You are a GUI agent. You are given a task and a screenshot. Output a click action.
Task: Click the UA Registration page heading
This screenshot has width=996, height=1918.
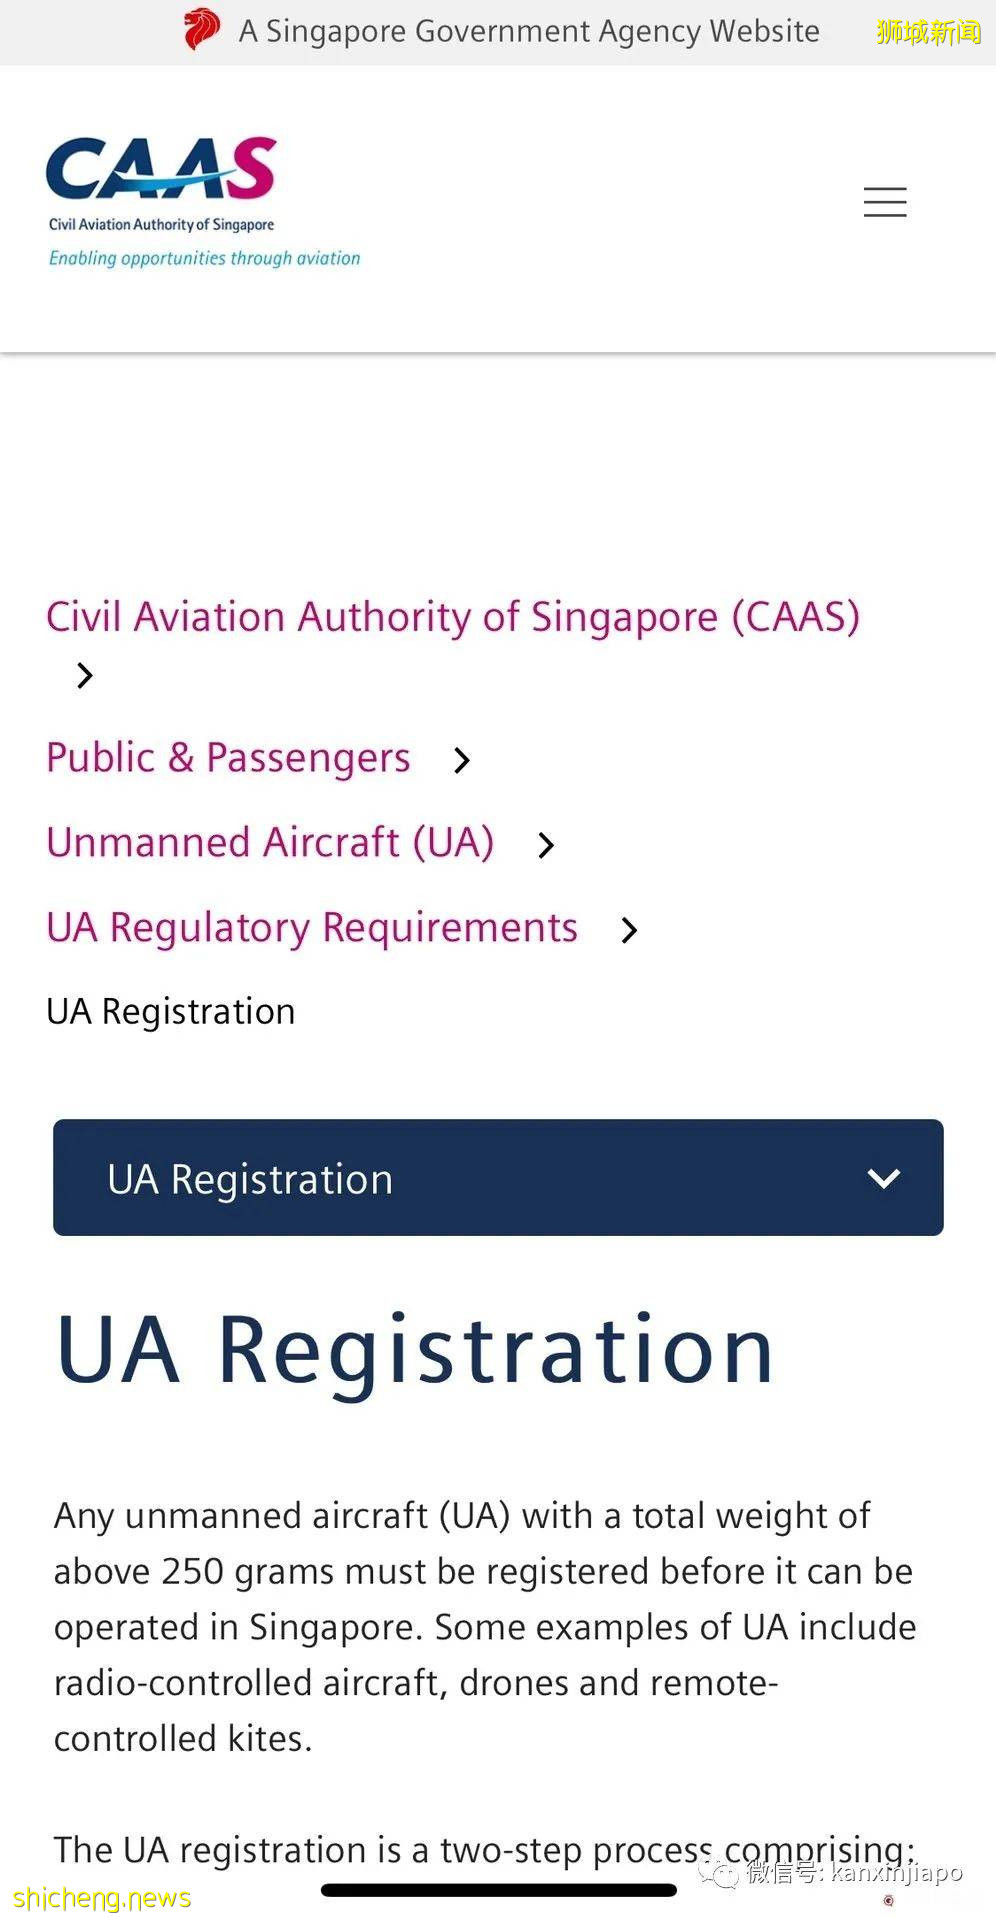tap(415, 1350)
